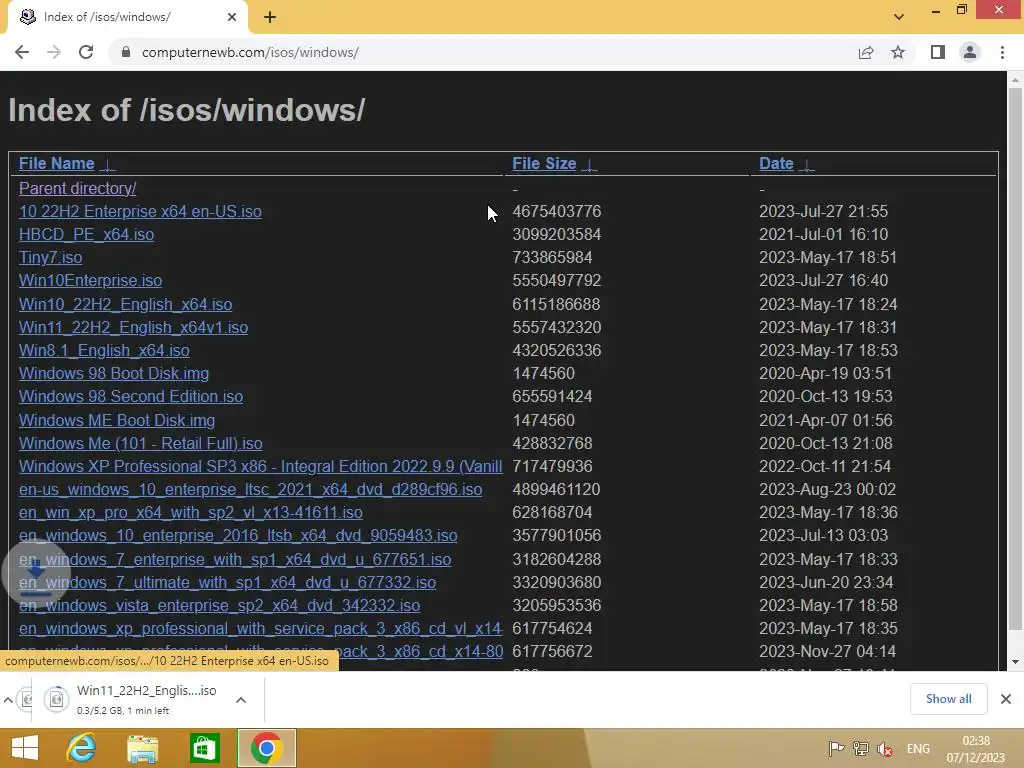This screenshot has height=768, width=1024.
Task: Go back to the previous page
Action: 22,52
